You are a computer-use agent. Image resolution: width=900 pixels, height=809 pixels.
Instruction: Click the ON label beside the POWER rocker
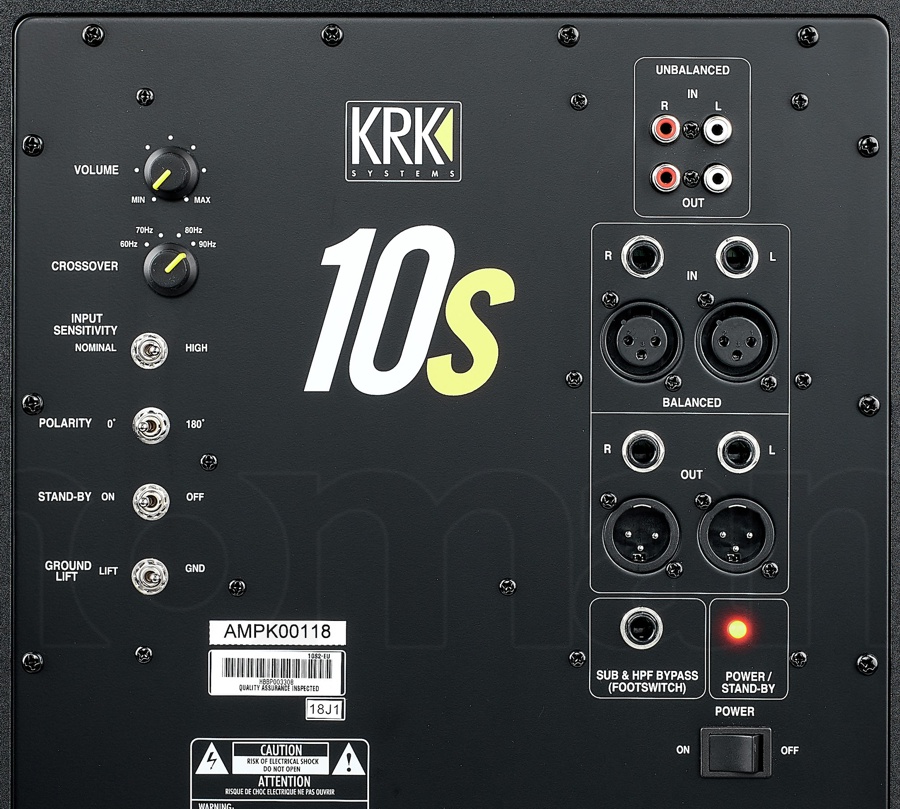(x=683, y=750)
